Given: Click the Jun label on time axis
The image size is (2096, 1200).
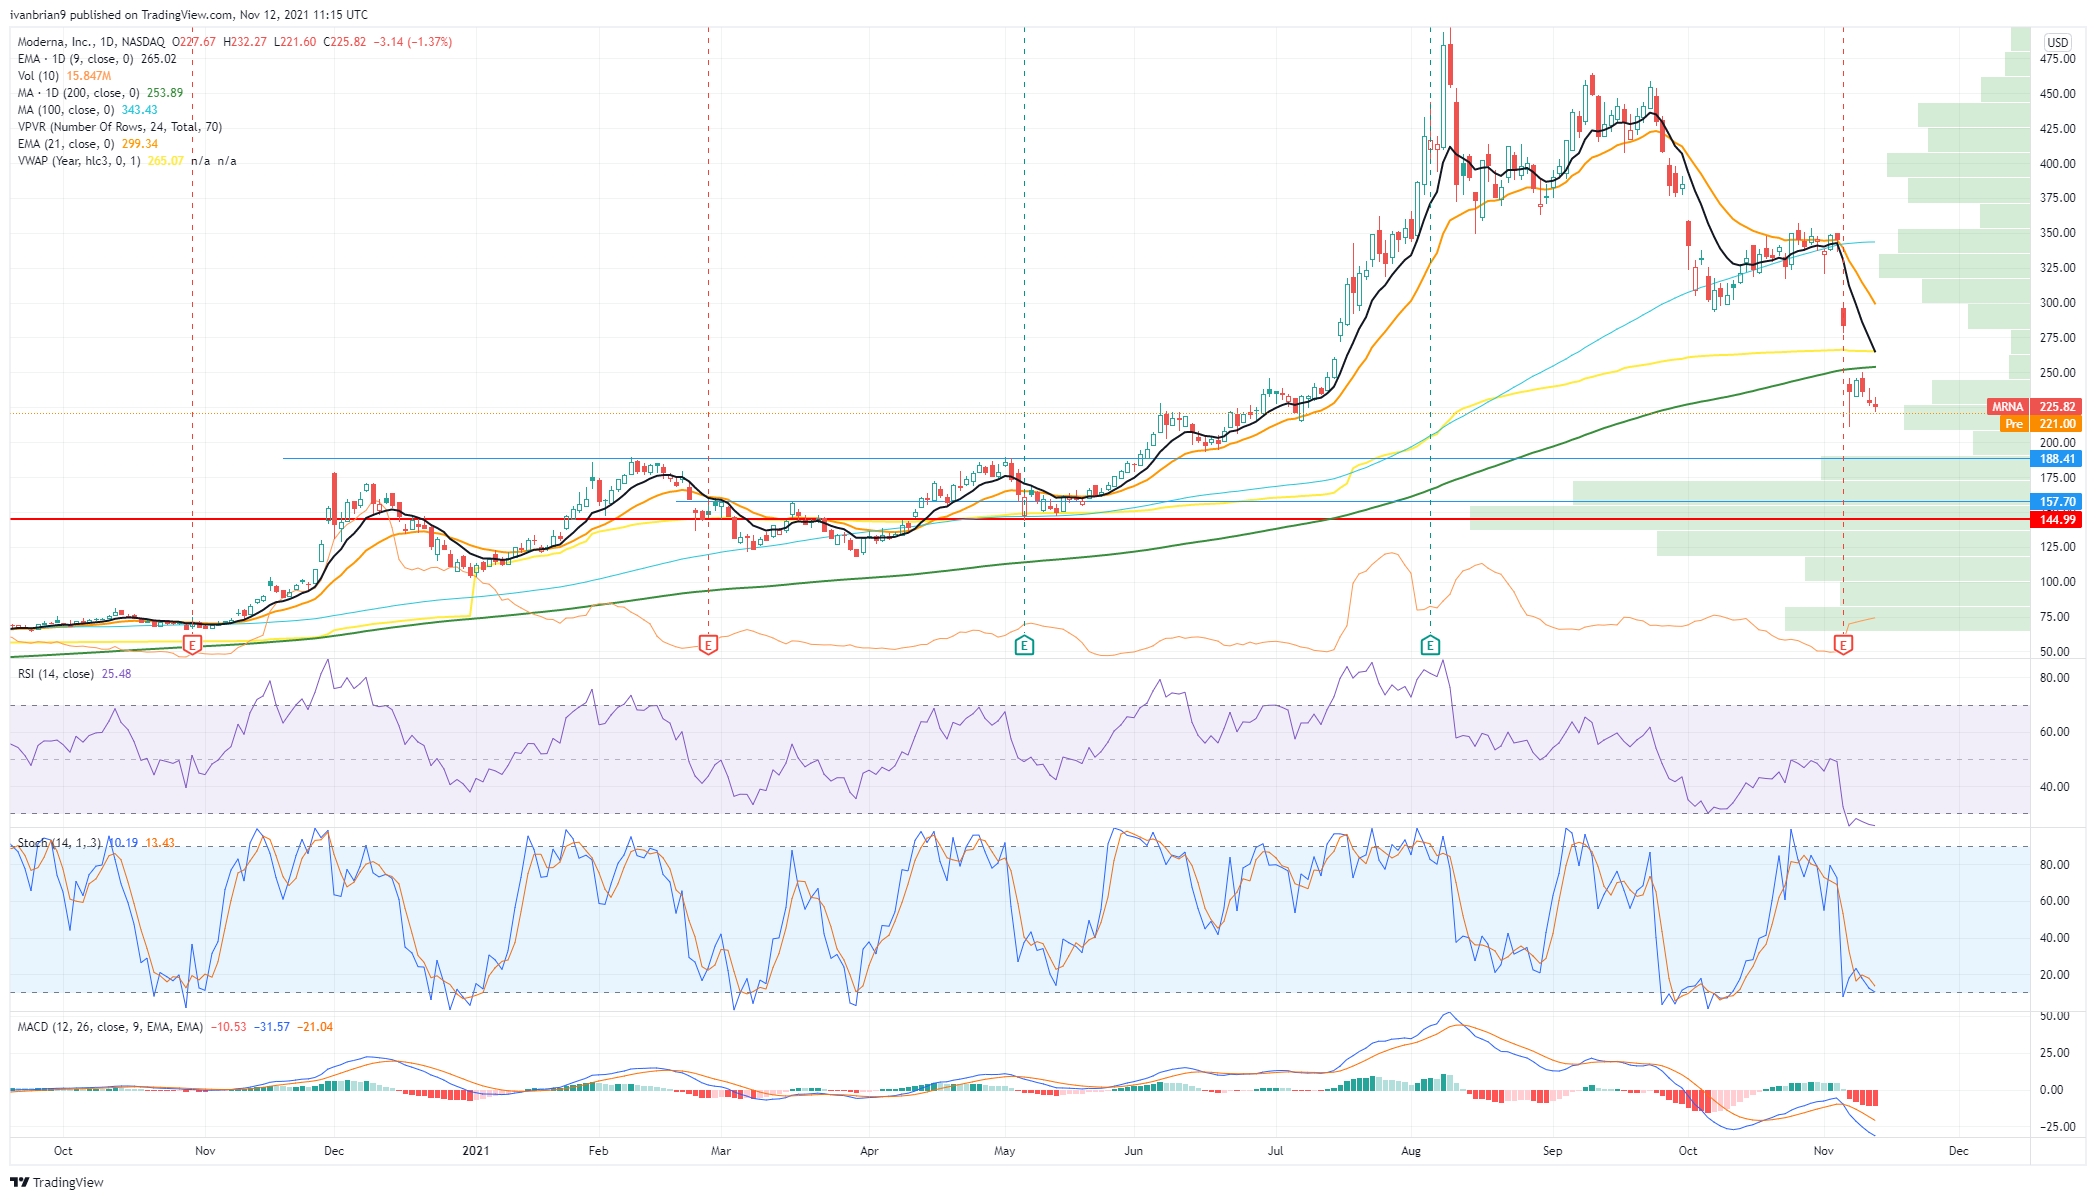Looking at the screenshot, I should click(x=1133, y=1151).
